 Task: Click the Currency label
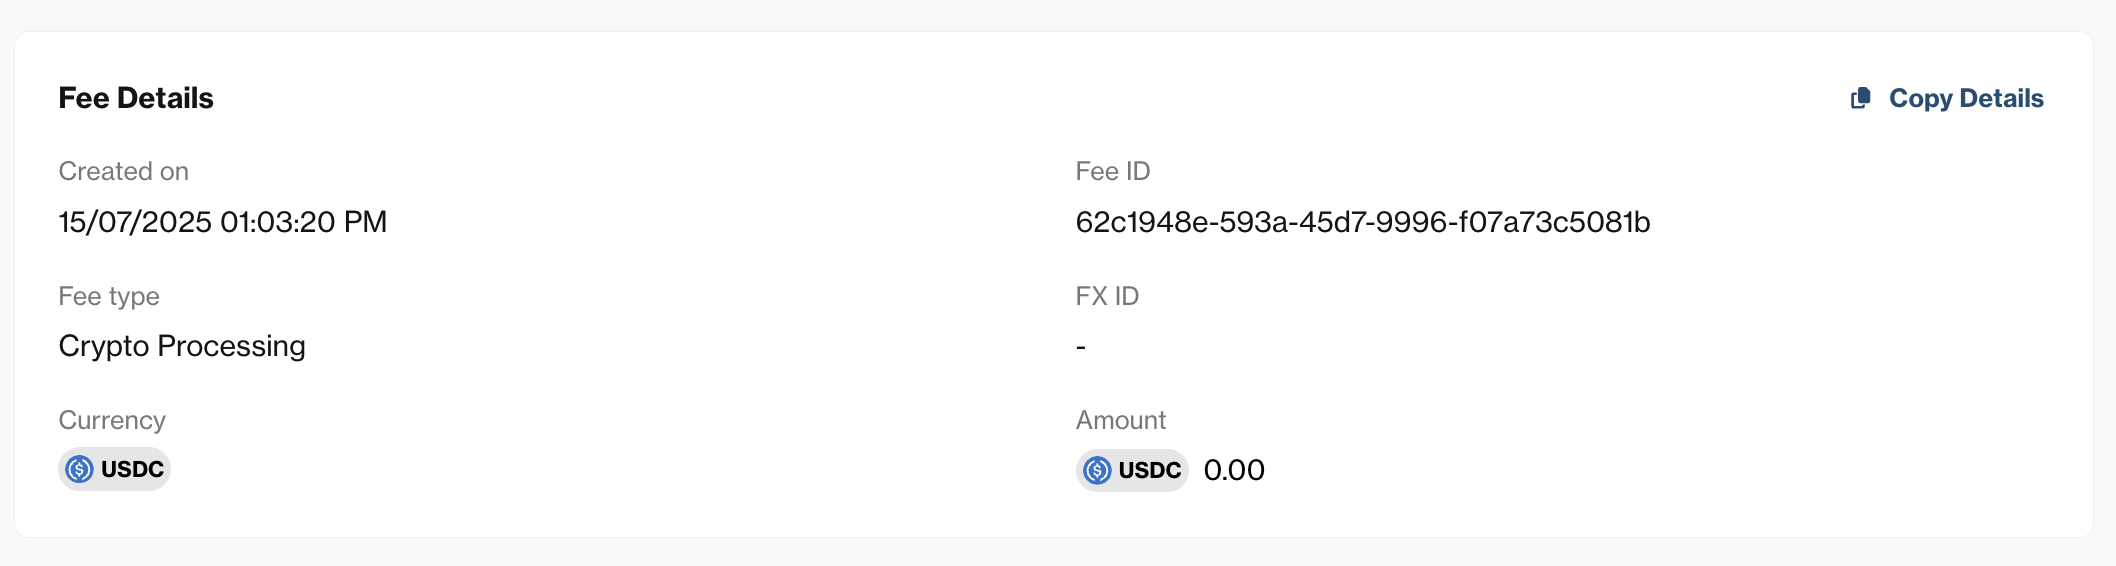coord(112,421)
